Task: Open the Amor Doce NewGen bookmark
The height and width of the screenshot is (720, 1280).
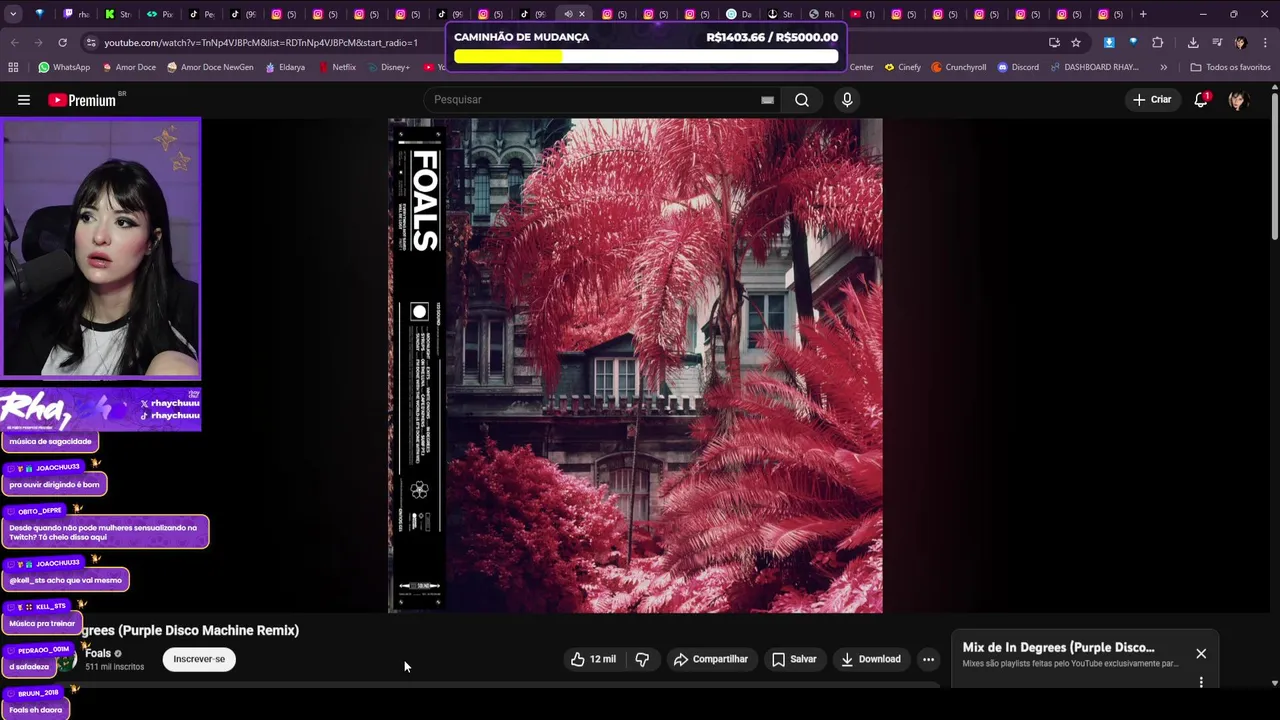Action: coord(210,67)
